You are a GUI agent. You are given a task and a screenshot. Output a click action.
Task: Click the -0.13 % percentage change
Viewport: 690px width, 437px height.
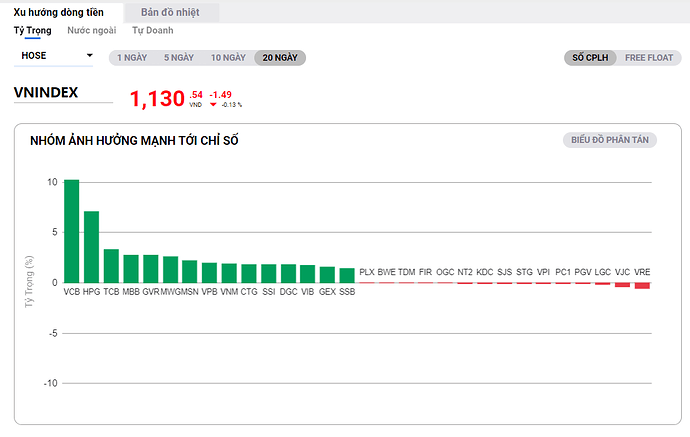tap(231, 105)
